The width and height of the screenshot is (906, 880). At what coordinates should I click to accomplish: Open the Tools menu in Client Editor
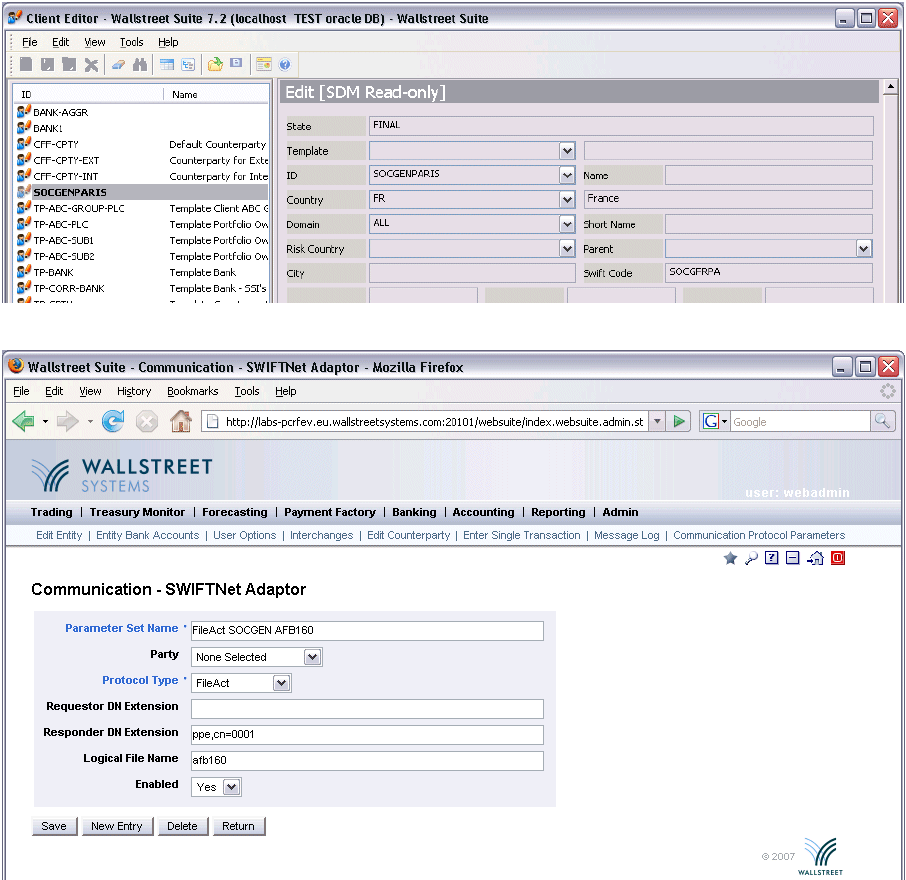pos(131,42)
